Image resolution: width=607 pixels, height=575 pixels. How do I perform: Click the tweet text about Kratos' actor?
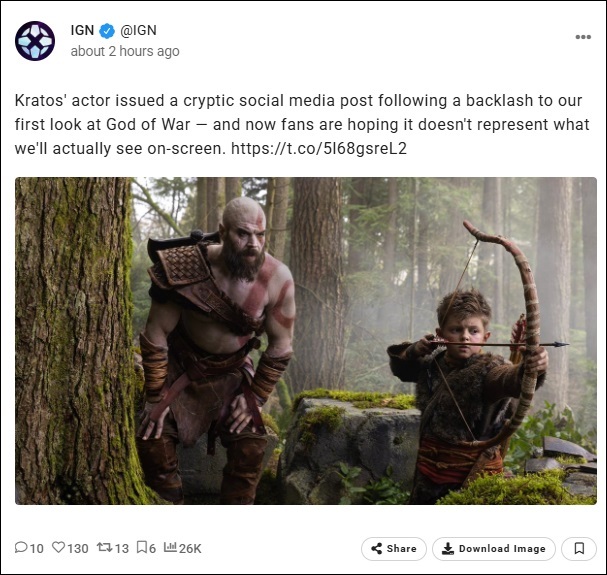point(302,124)
